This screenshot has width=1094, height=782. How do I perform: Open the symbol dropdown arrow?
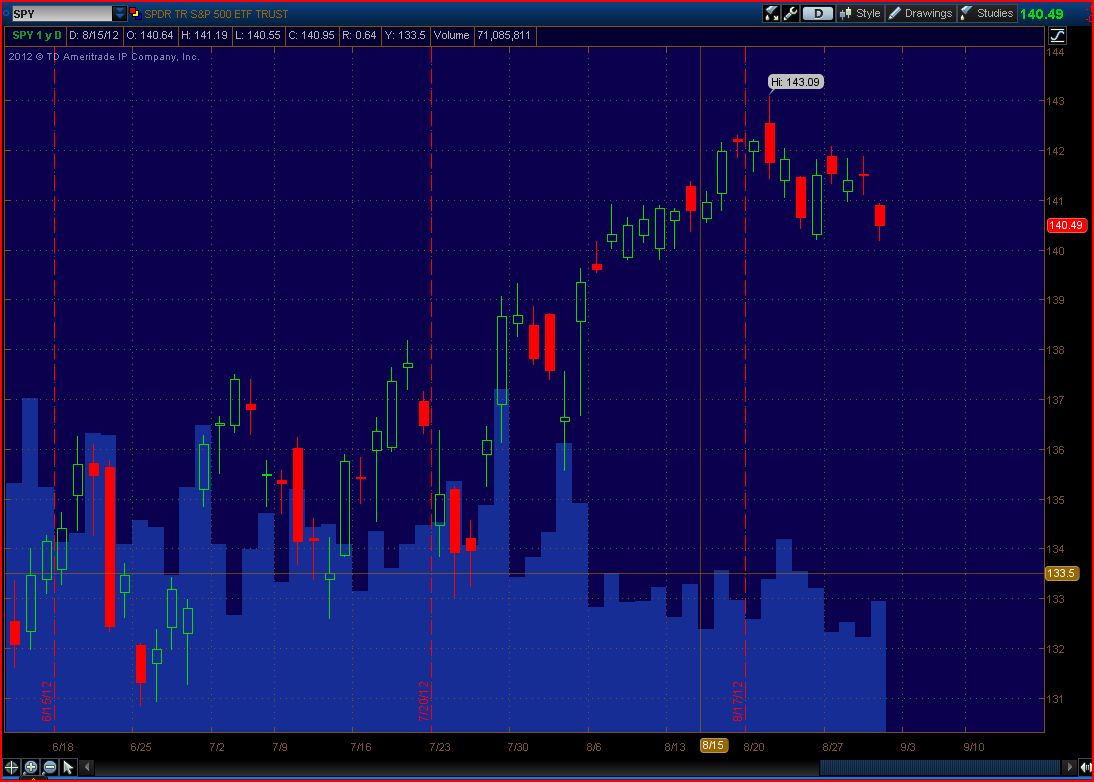(119, 13)
